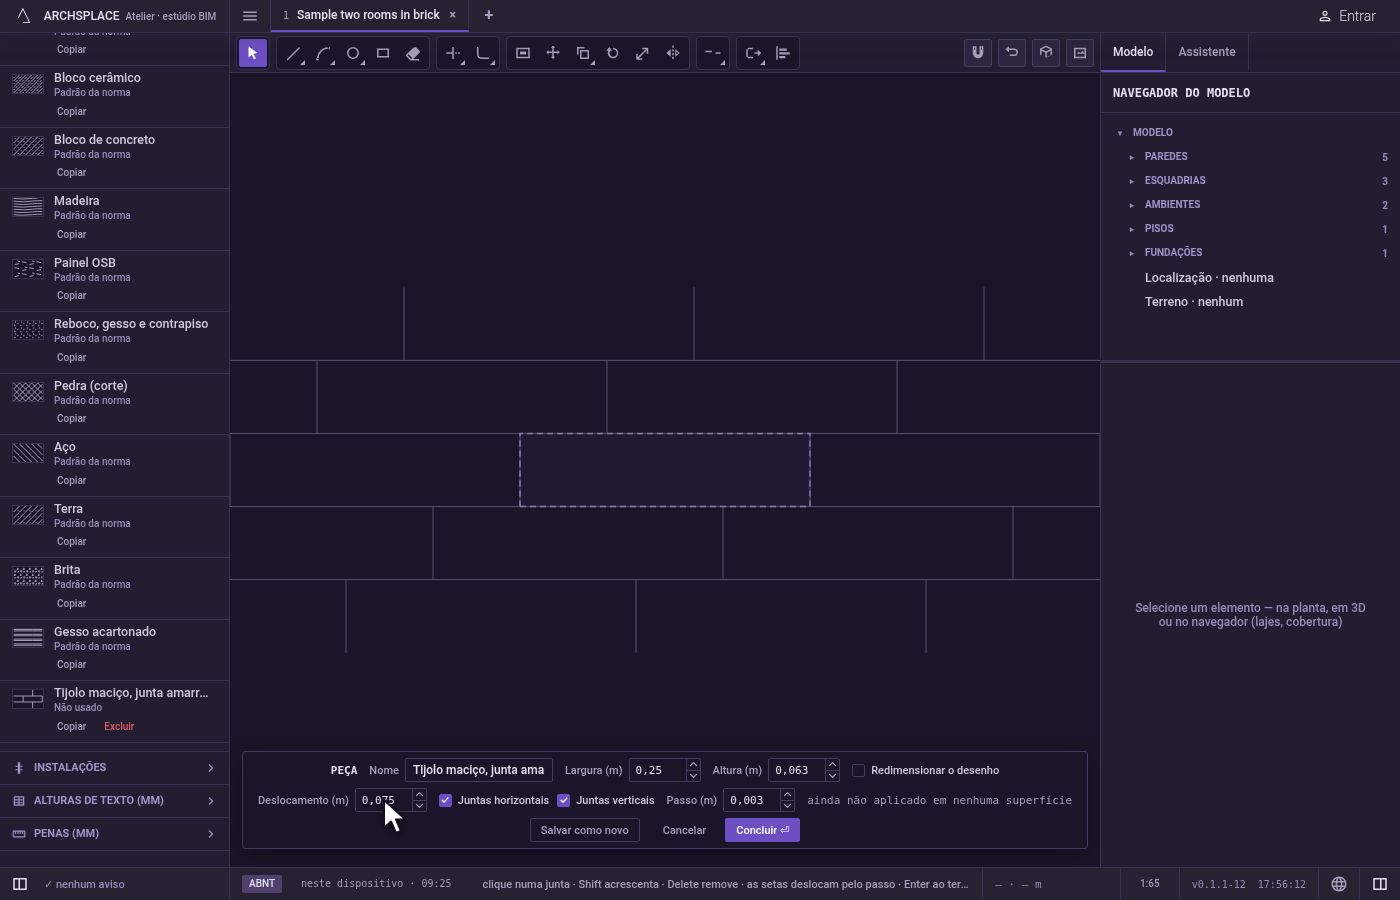
Task: Expand the AMBIENTES tree node
Action: click(1132, 205)
